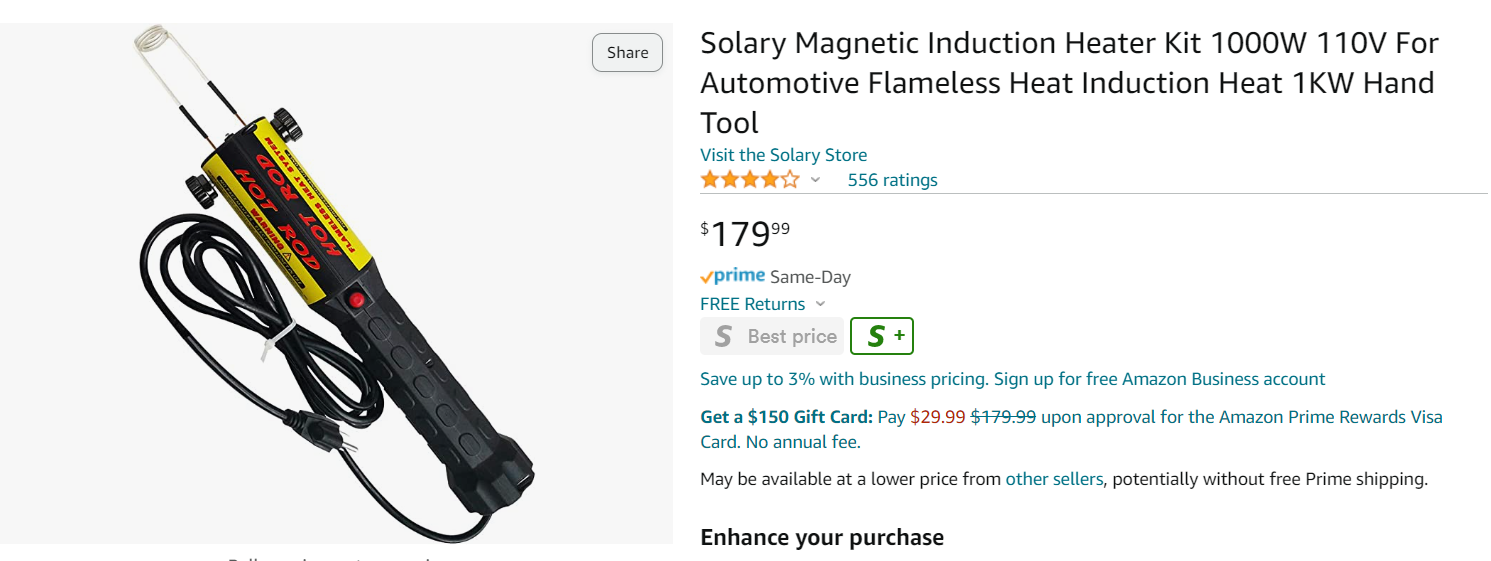Viewport: 1491px width, 561px height.
Task: Click the Share button on product image
Action: (627, 52)
